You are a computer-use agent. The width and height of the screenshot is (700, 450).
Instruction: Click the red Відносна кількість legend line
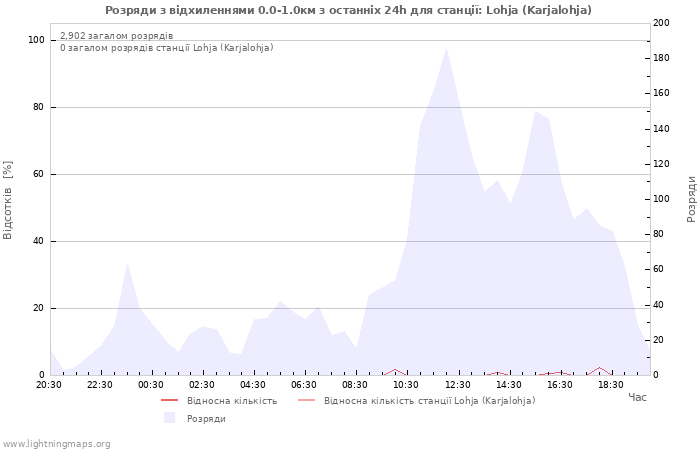click(x=169, y=401)
